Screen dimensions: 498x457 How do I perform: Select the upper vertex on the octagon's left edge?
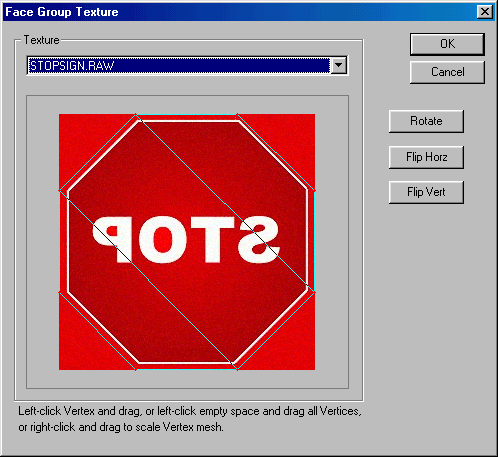click(x=60, y=191)
